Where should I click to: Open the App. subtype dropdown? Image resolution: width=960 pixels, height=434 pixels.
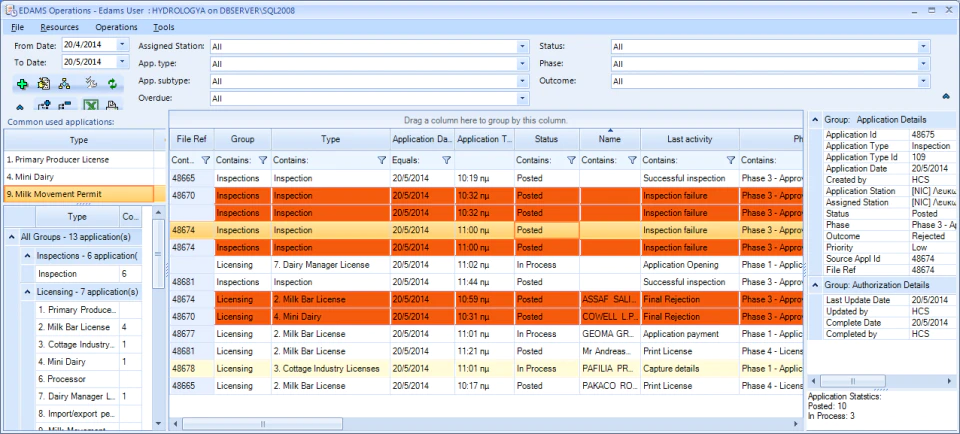pyautogui.click(x=522, y=81)
